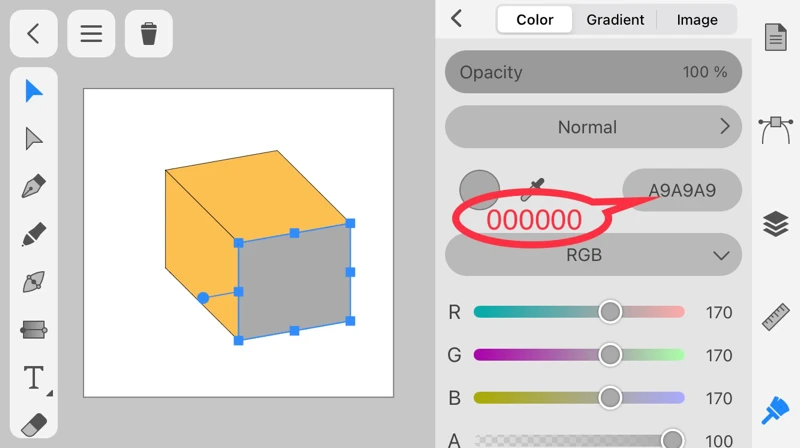800x448 pixels.
Task: Click the R channel slider handle
Action: pos(610,312)
